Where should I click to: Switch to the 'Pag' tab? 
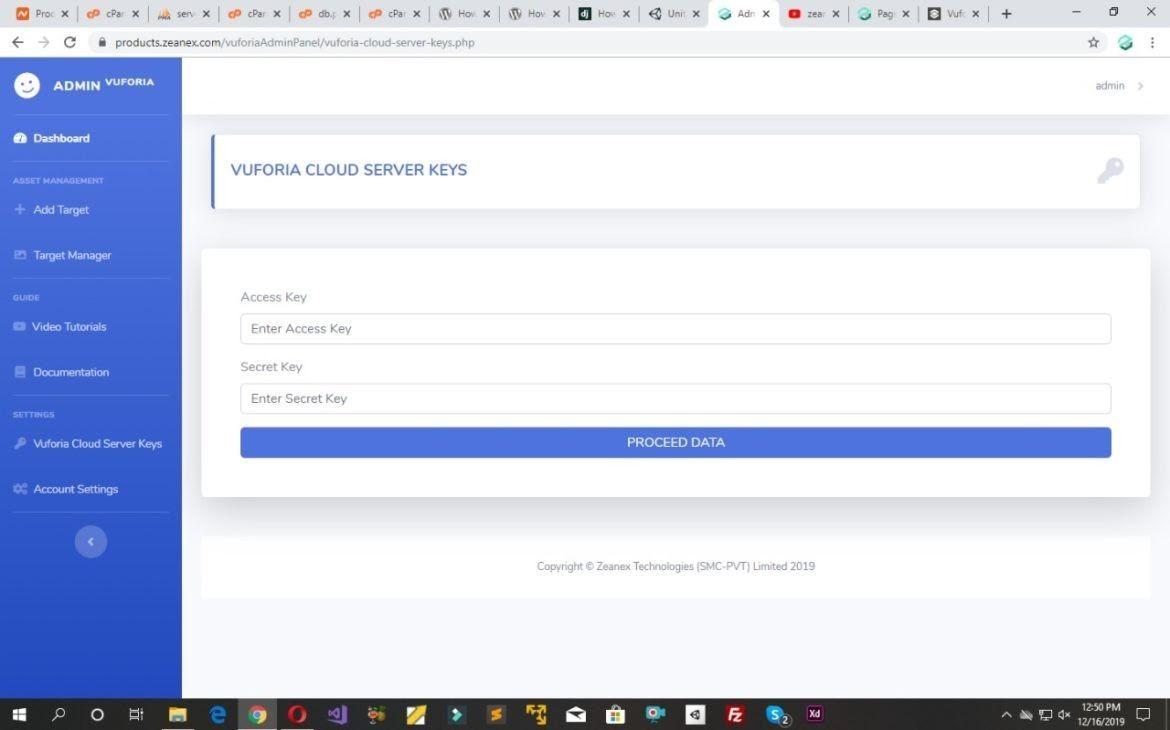click(883, 13)
